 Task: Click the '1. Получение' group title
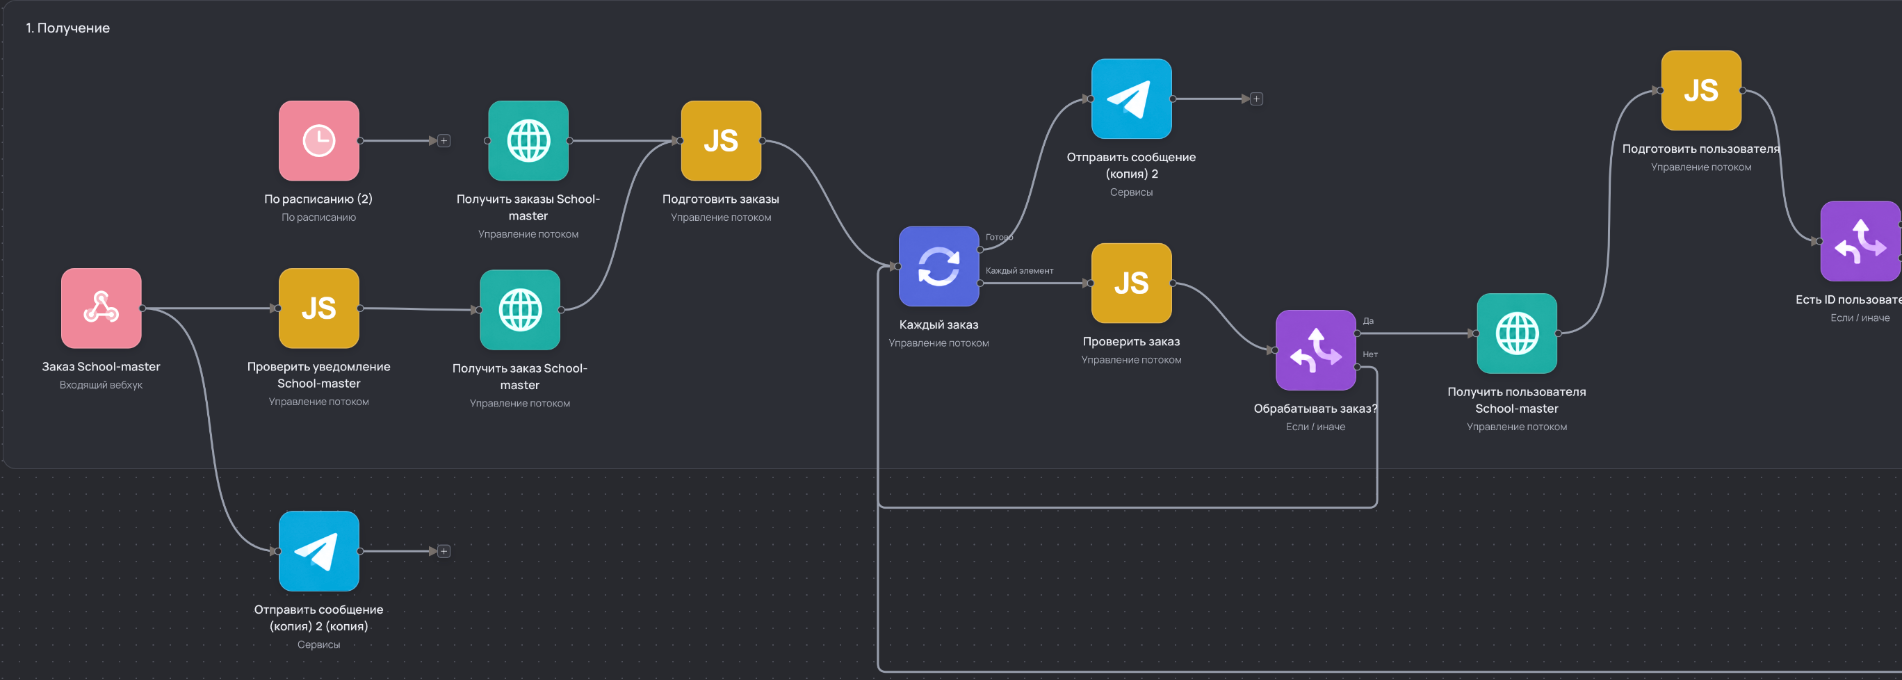(68, 28)
